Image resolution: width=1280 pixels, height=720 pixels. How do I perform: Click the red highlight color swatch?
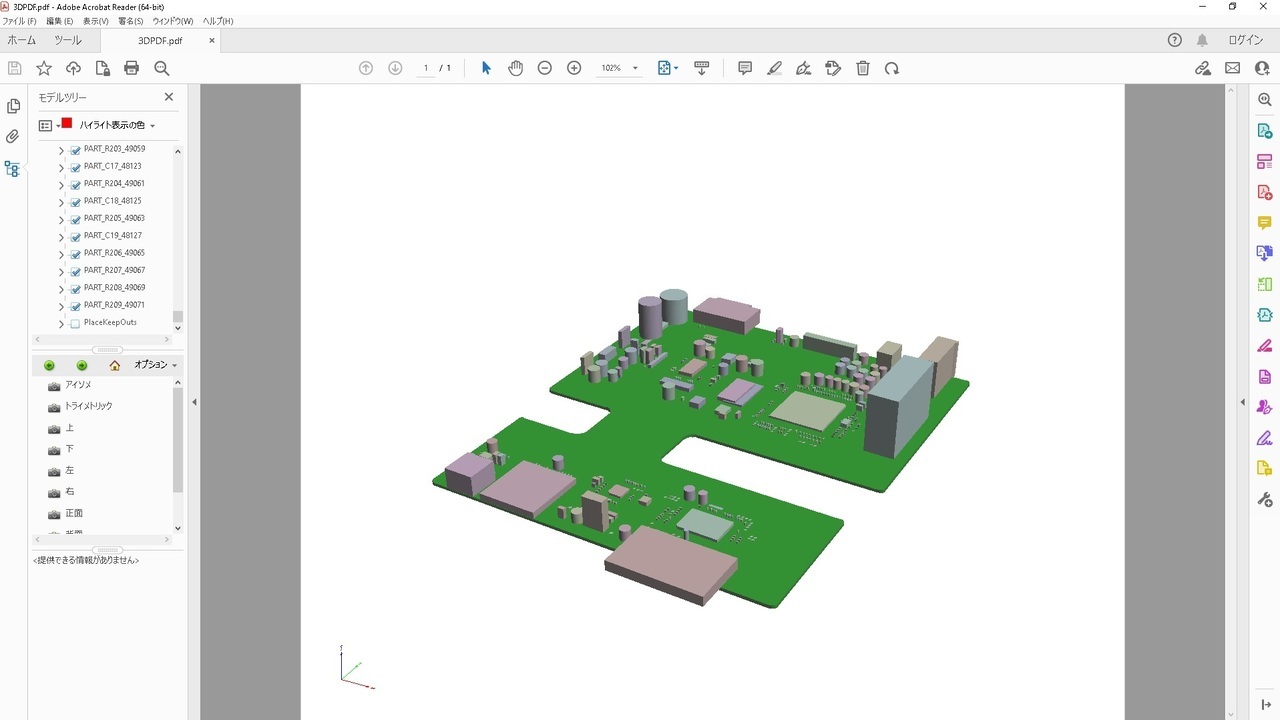click(x=67, y=124)
